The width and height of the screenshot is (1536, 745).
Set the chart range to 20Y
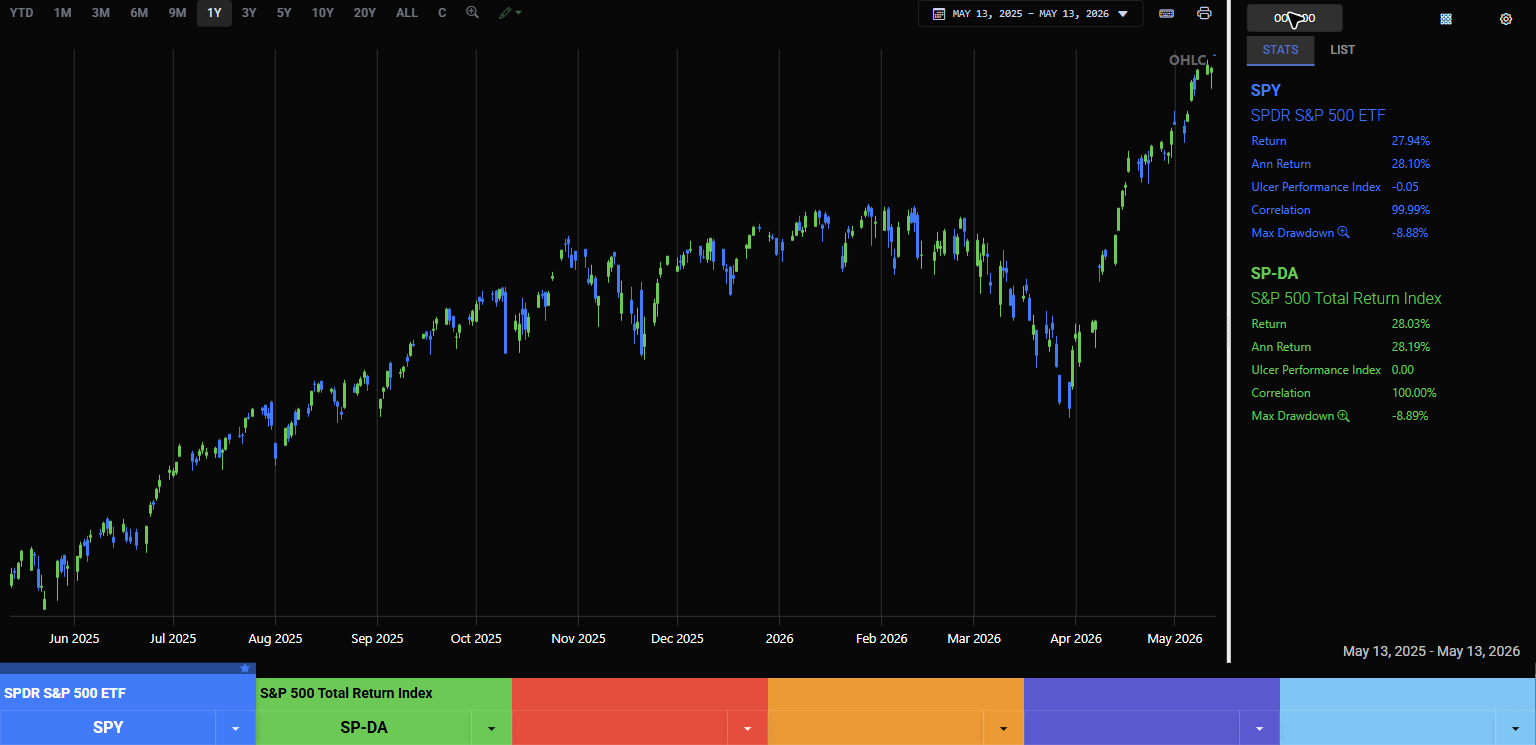click(365, 13)
